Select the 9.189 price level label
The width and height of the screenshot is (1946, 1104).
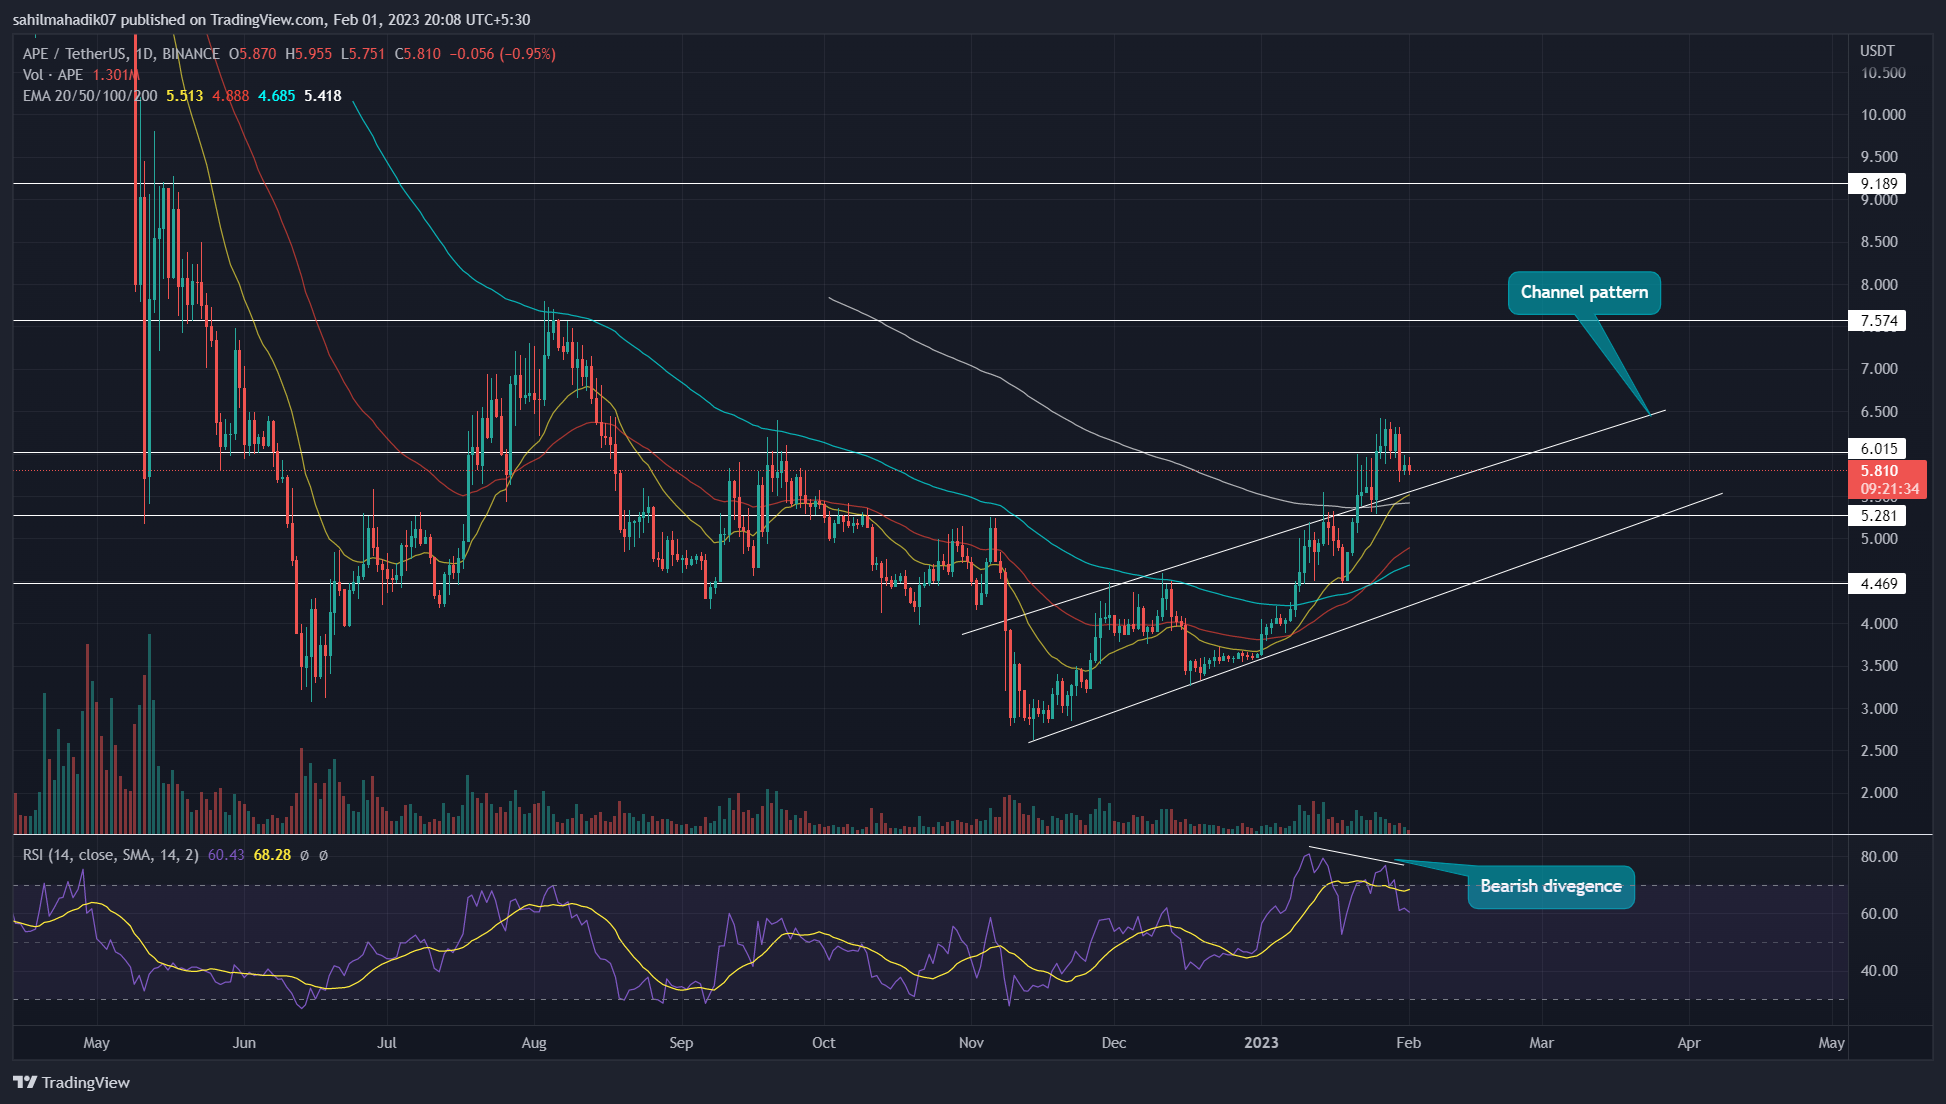1877,183
